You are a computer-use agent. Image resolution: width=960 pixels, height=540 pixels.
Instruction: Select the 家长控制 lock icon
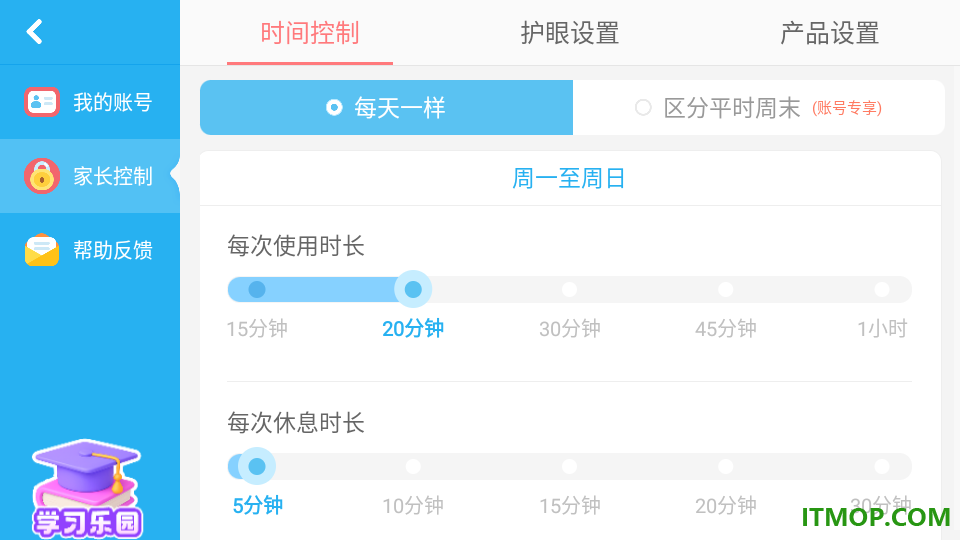pos(42,176)
